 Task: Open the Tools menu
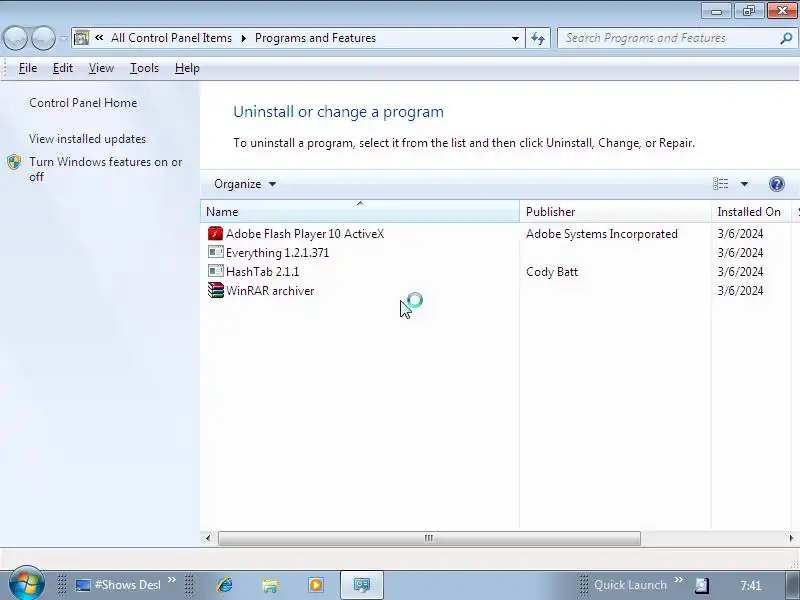coord(144,68)
